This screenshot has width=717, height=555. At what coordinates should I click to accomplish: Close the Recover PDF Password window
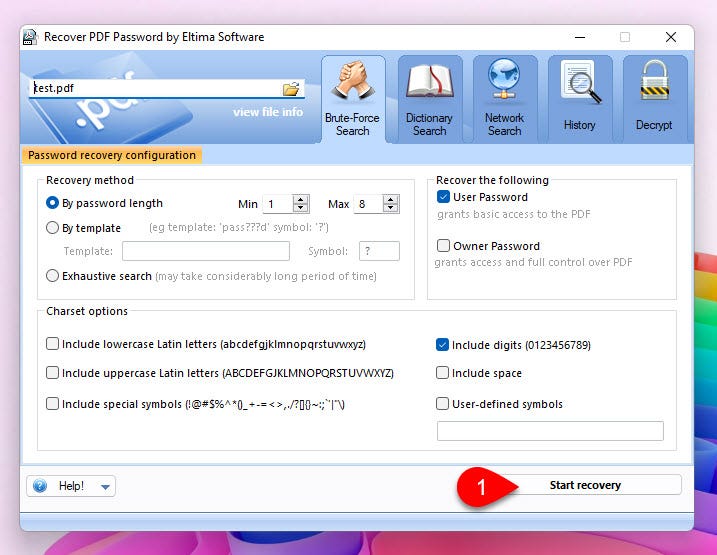point(671,37)
